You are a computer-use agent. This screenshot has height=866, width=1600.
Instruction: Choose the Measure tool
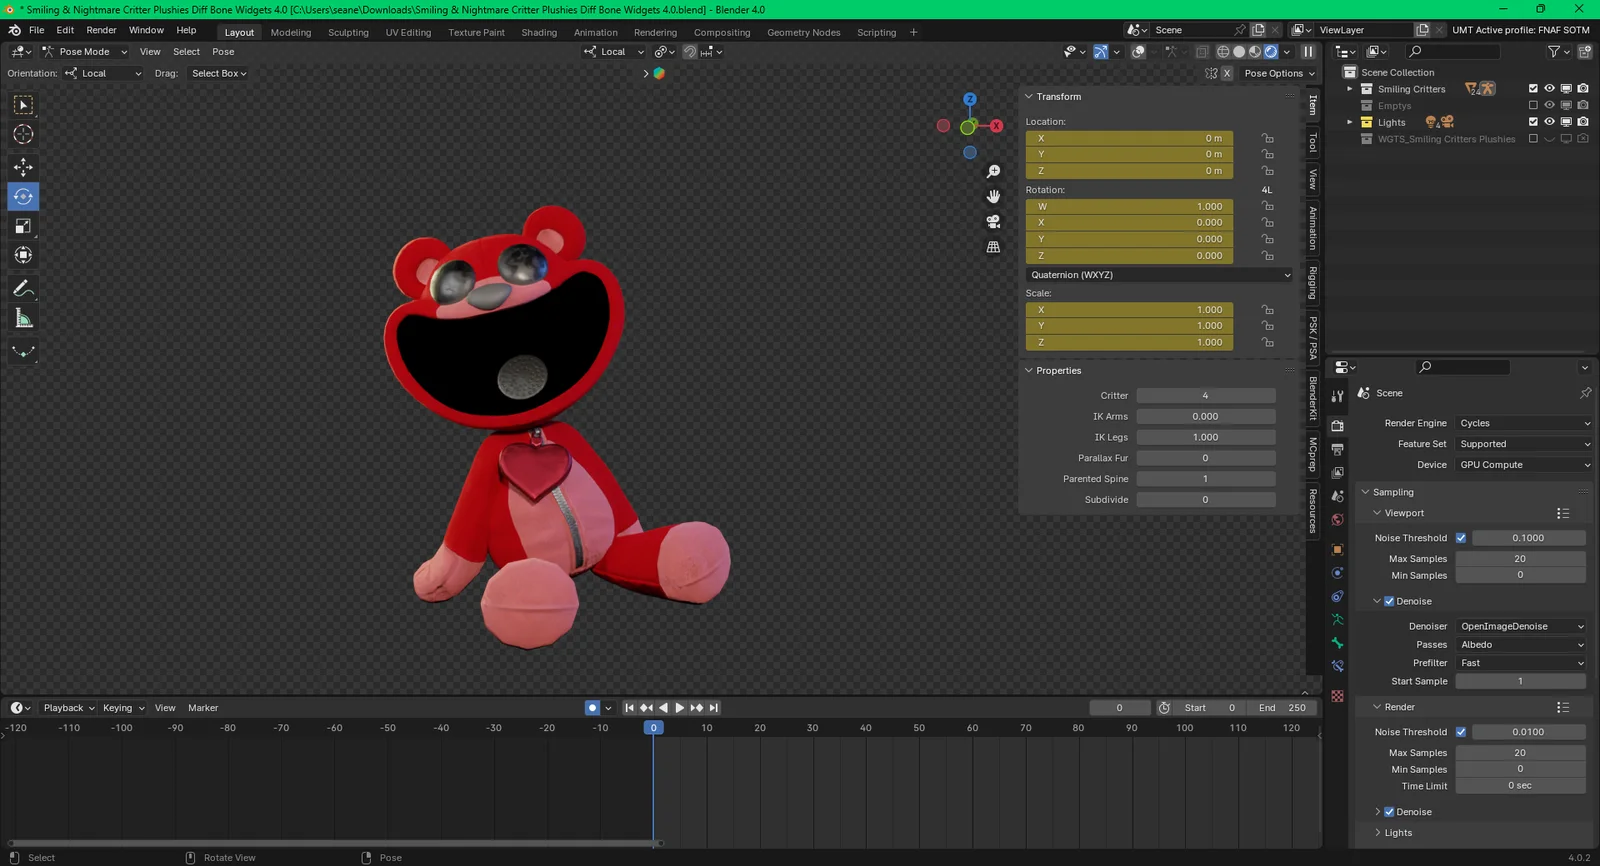tap(23, 319)
